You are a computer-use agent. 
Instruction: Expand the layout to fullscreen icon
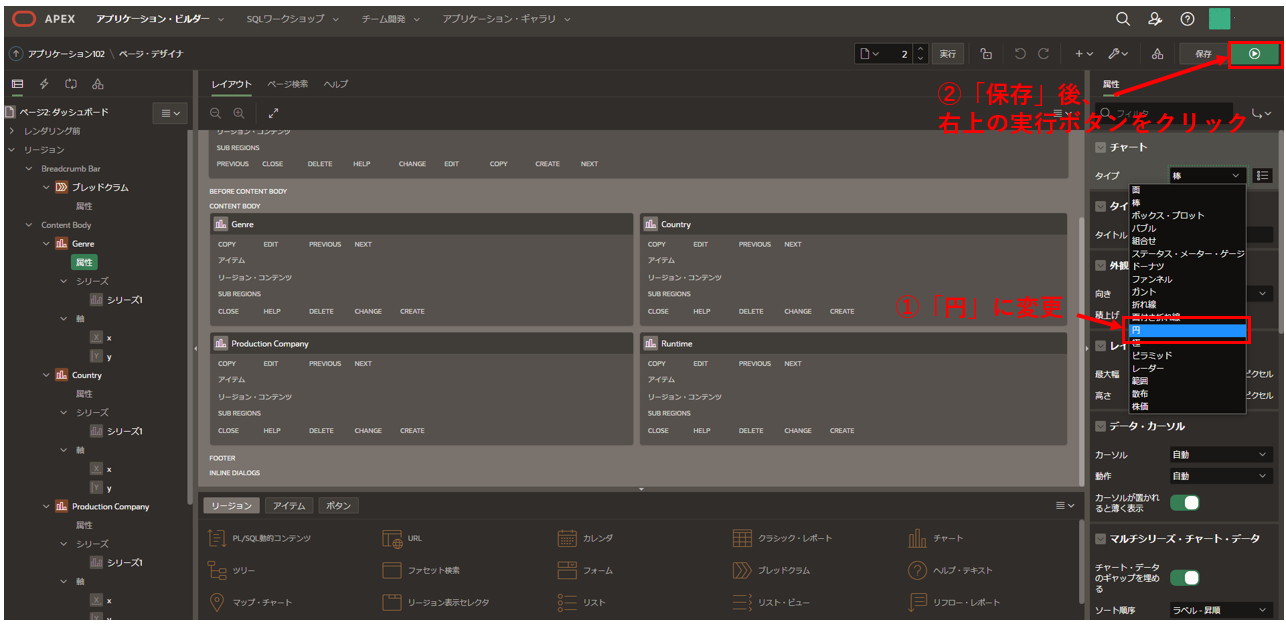click(x=273, y=113)
